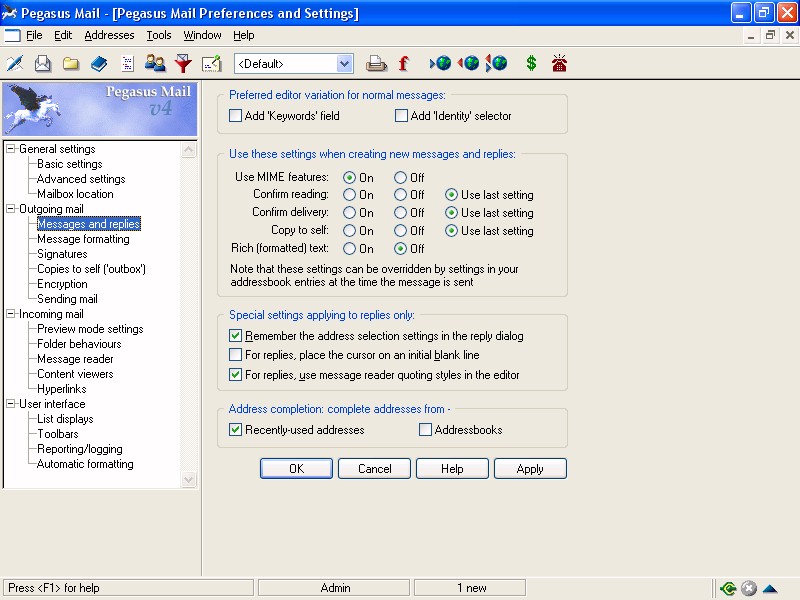
Task: Open the identity Default dropdown
Action: coord(344,64)
